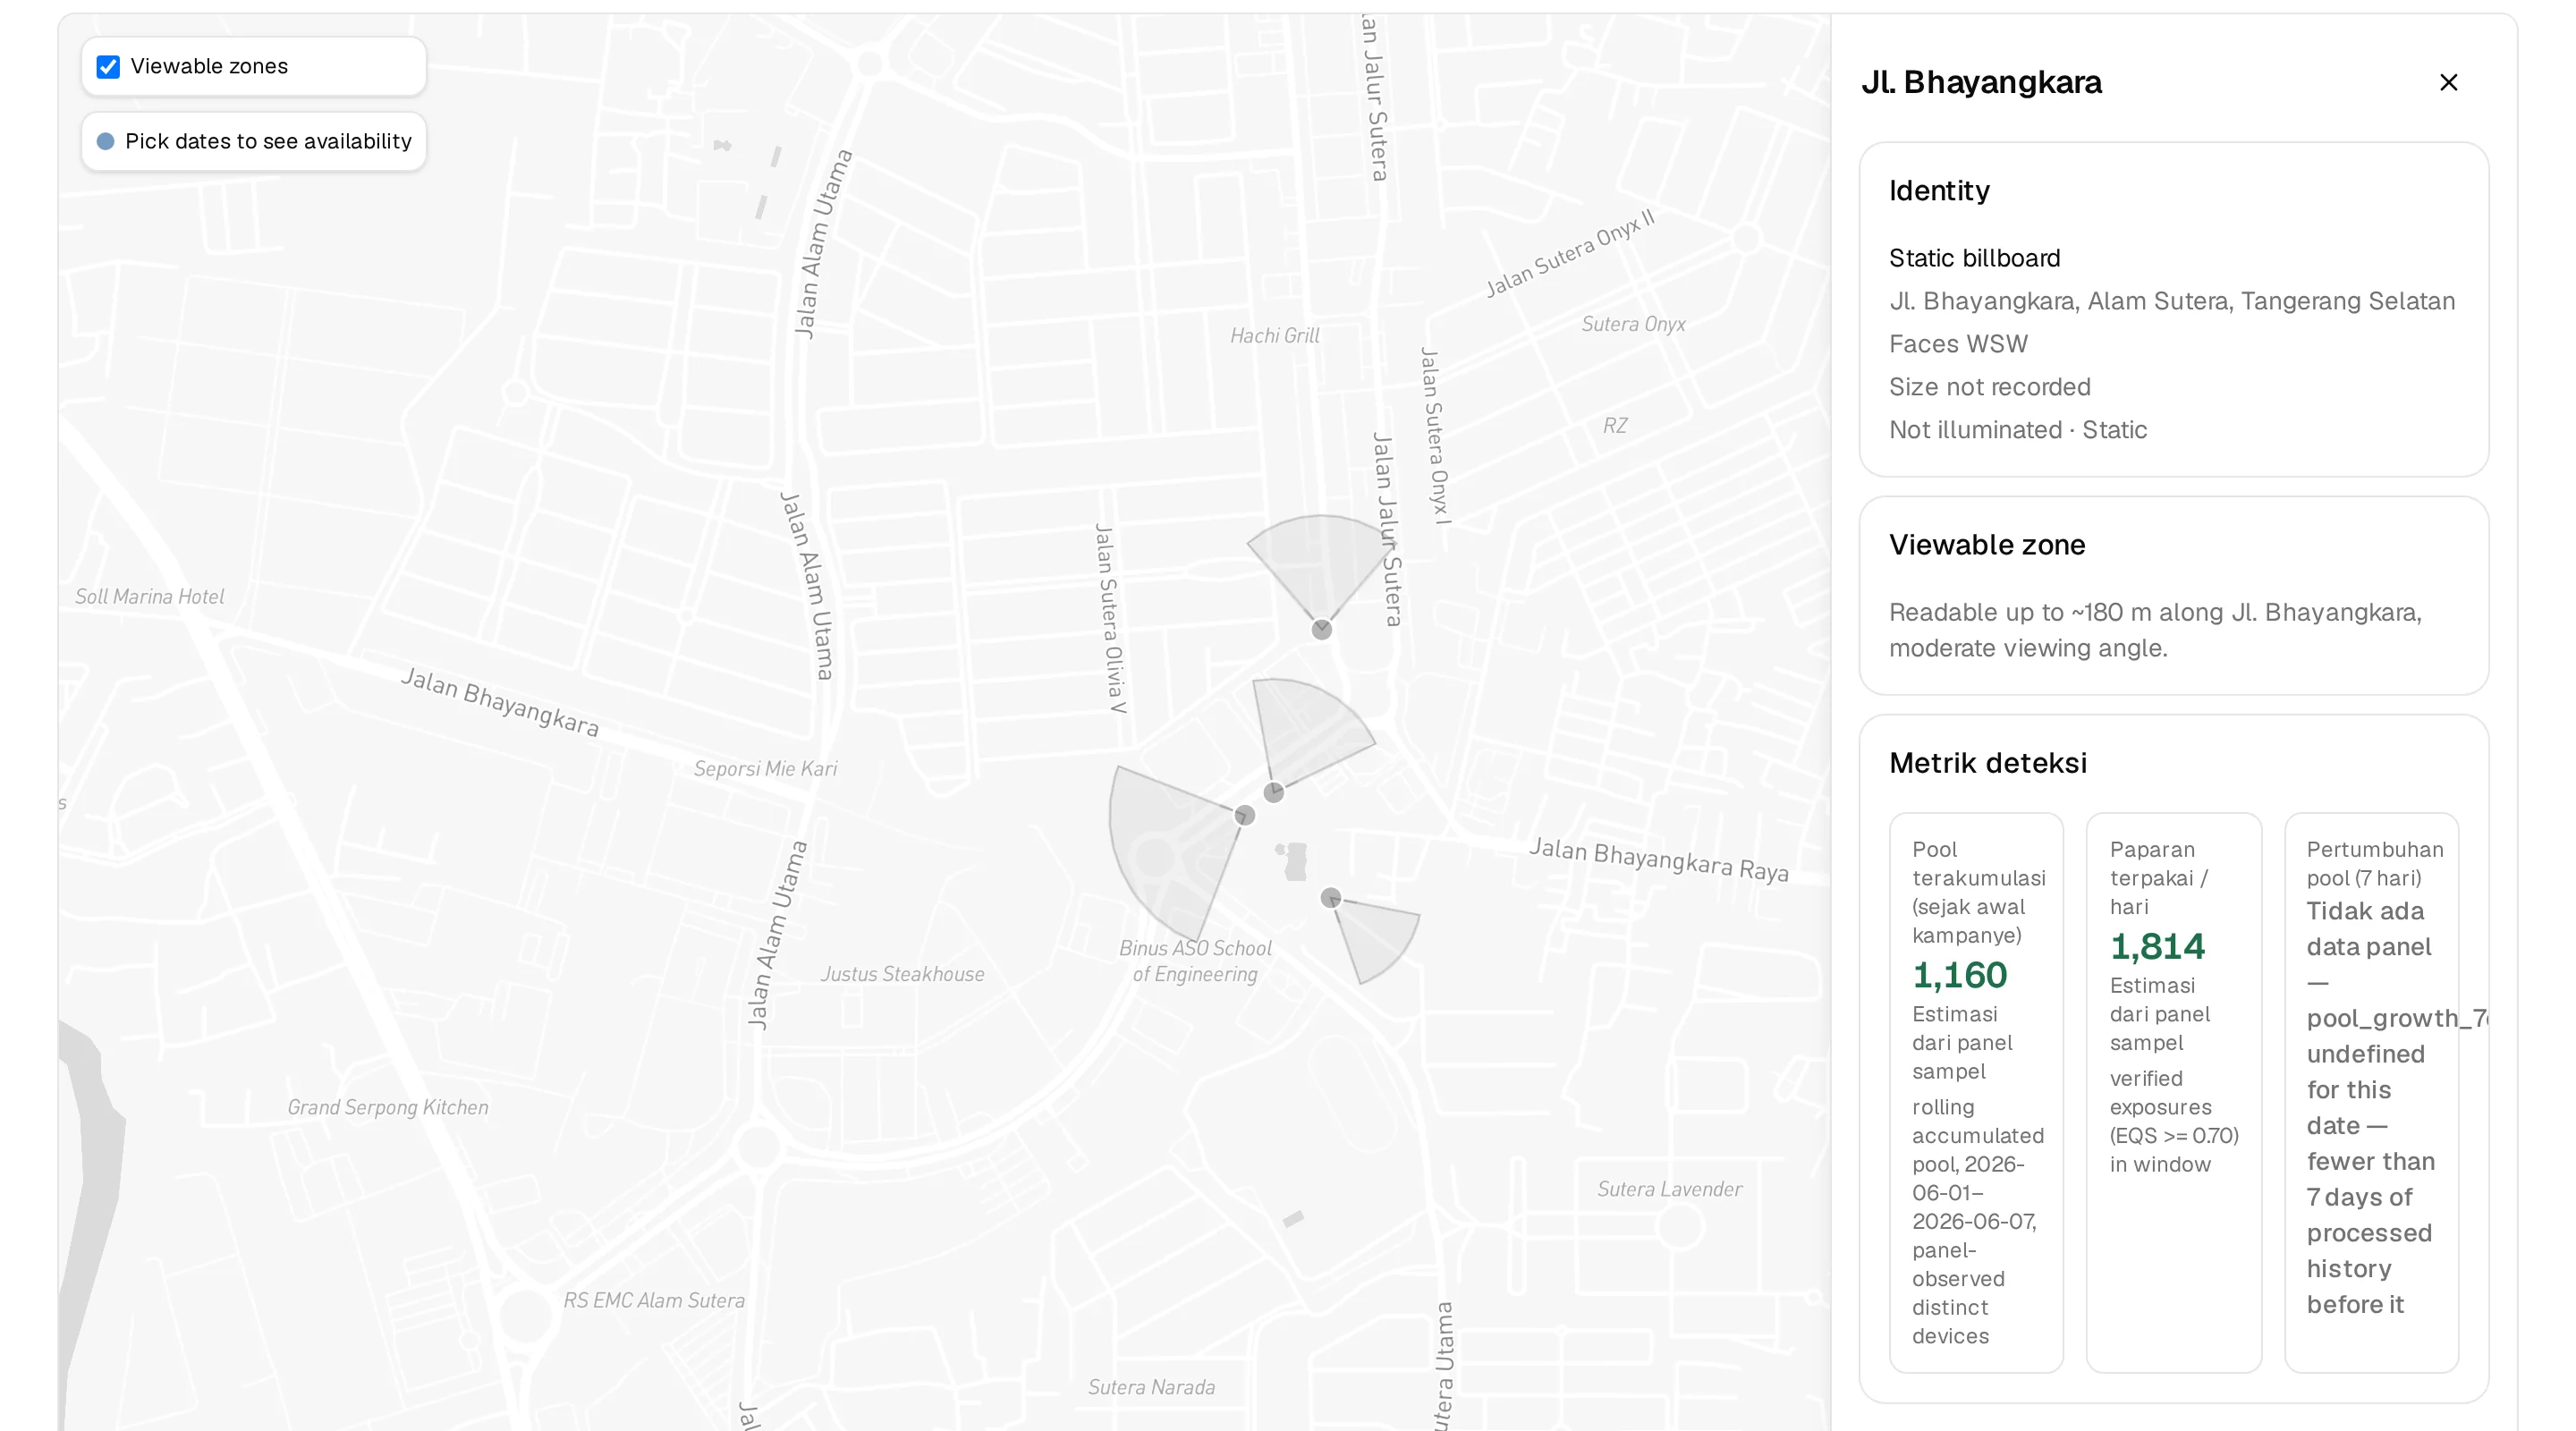Open Pick dates to see availability
This screenshot has height=1431, width=2576.
pos(254,141)
